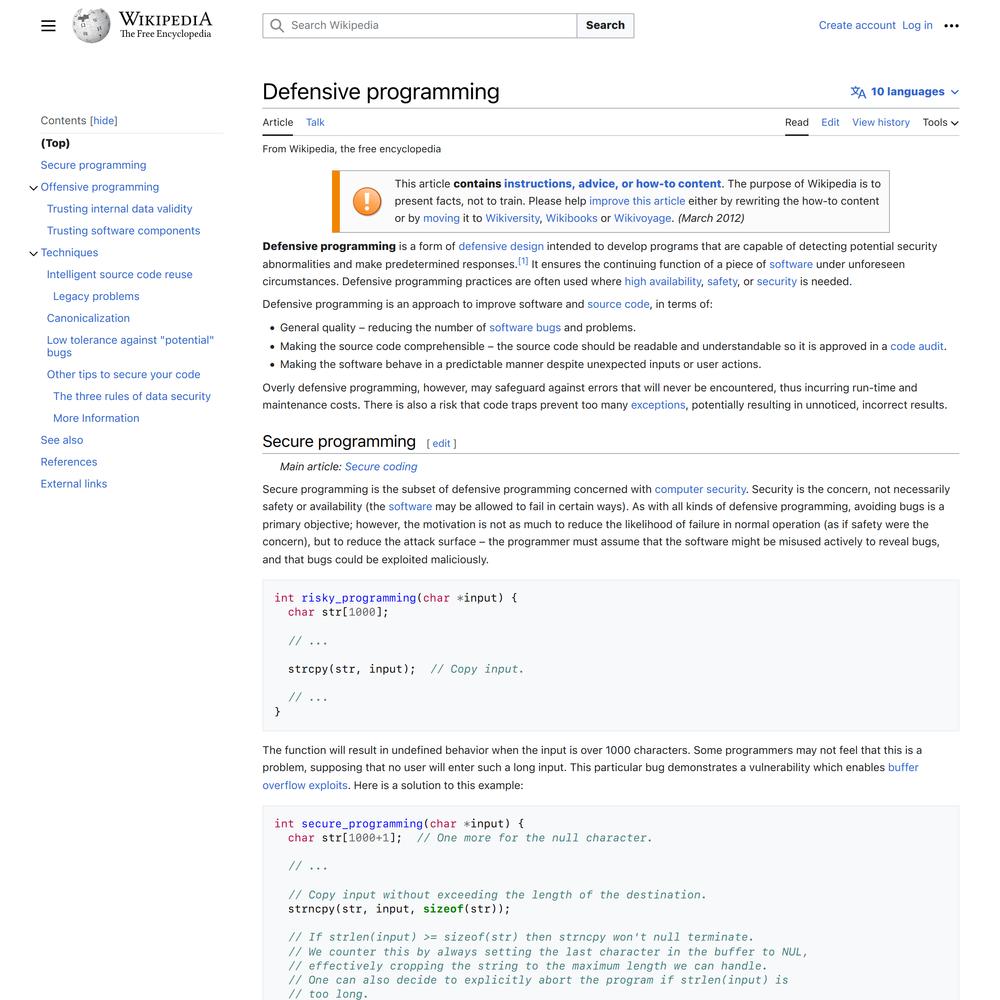Image resolution: width=1000 pixels, height=1000 pixels.
Task: Follow the safety link in the intro
Action: point(722,281)
